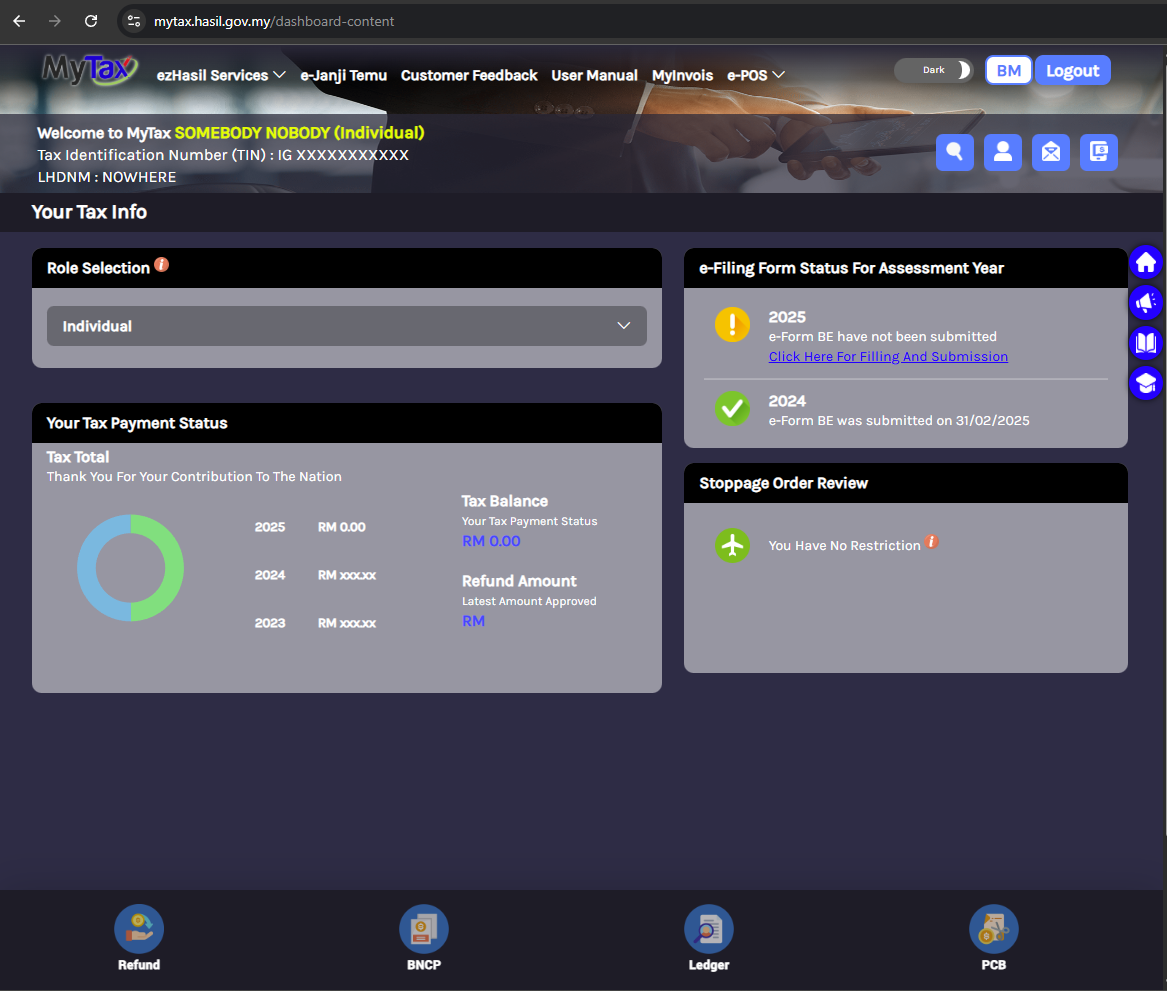The width and height of the screenshot is (1167, 991).
Task: Click the tax total donut chart
Action: (130, 568)
